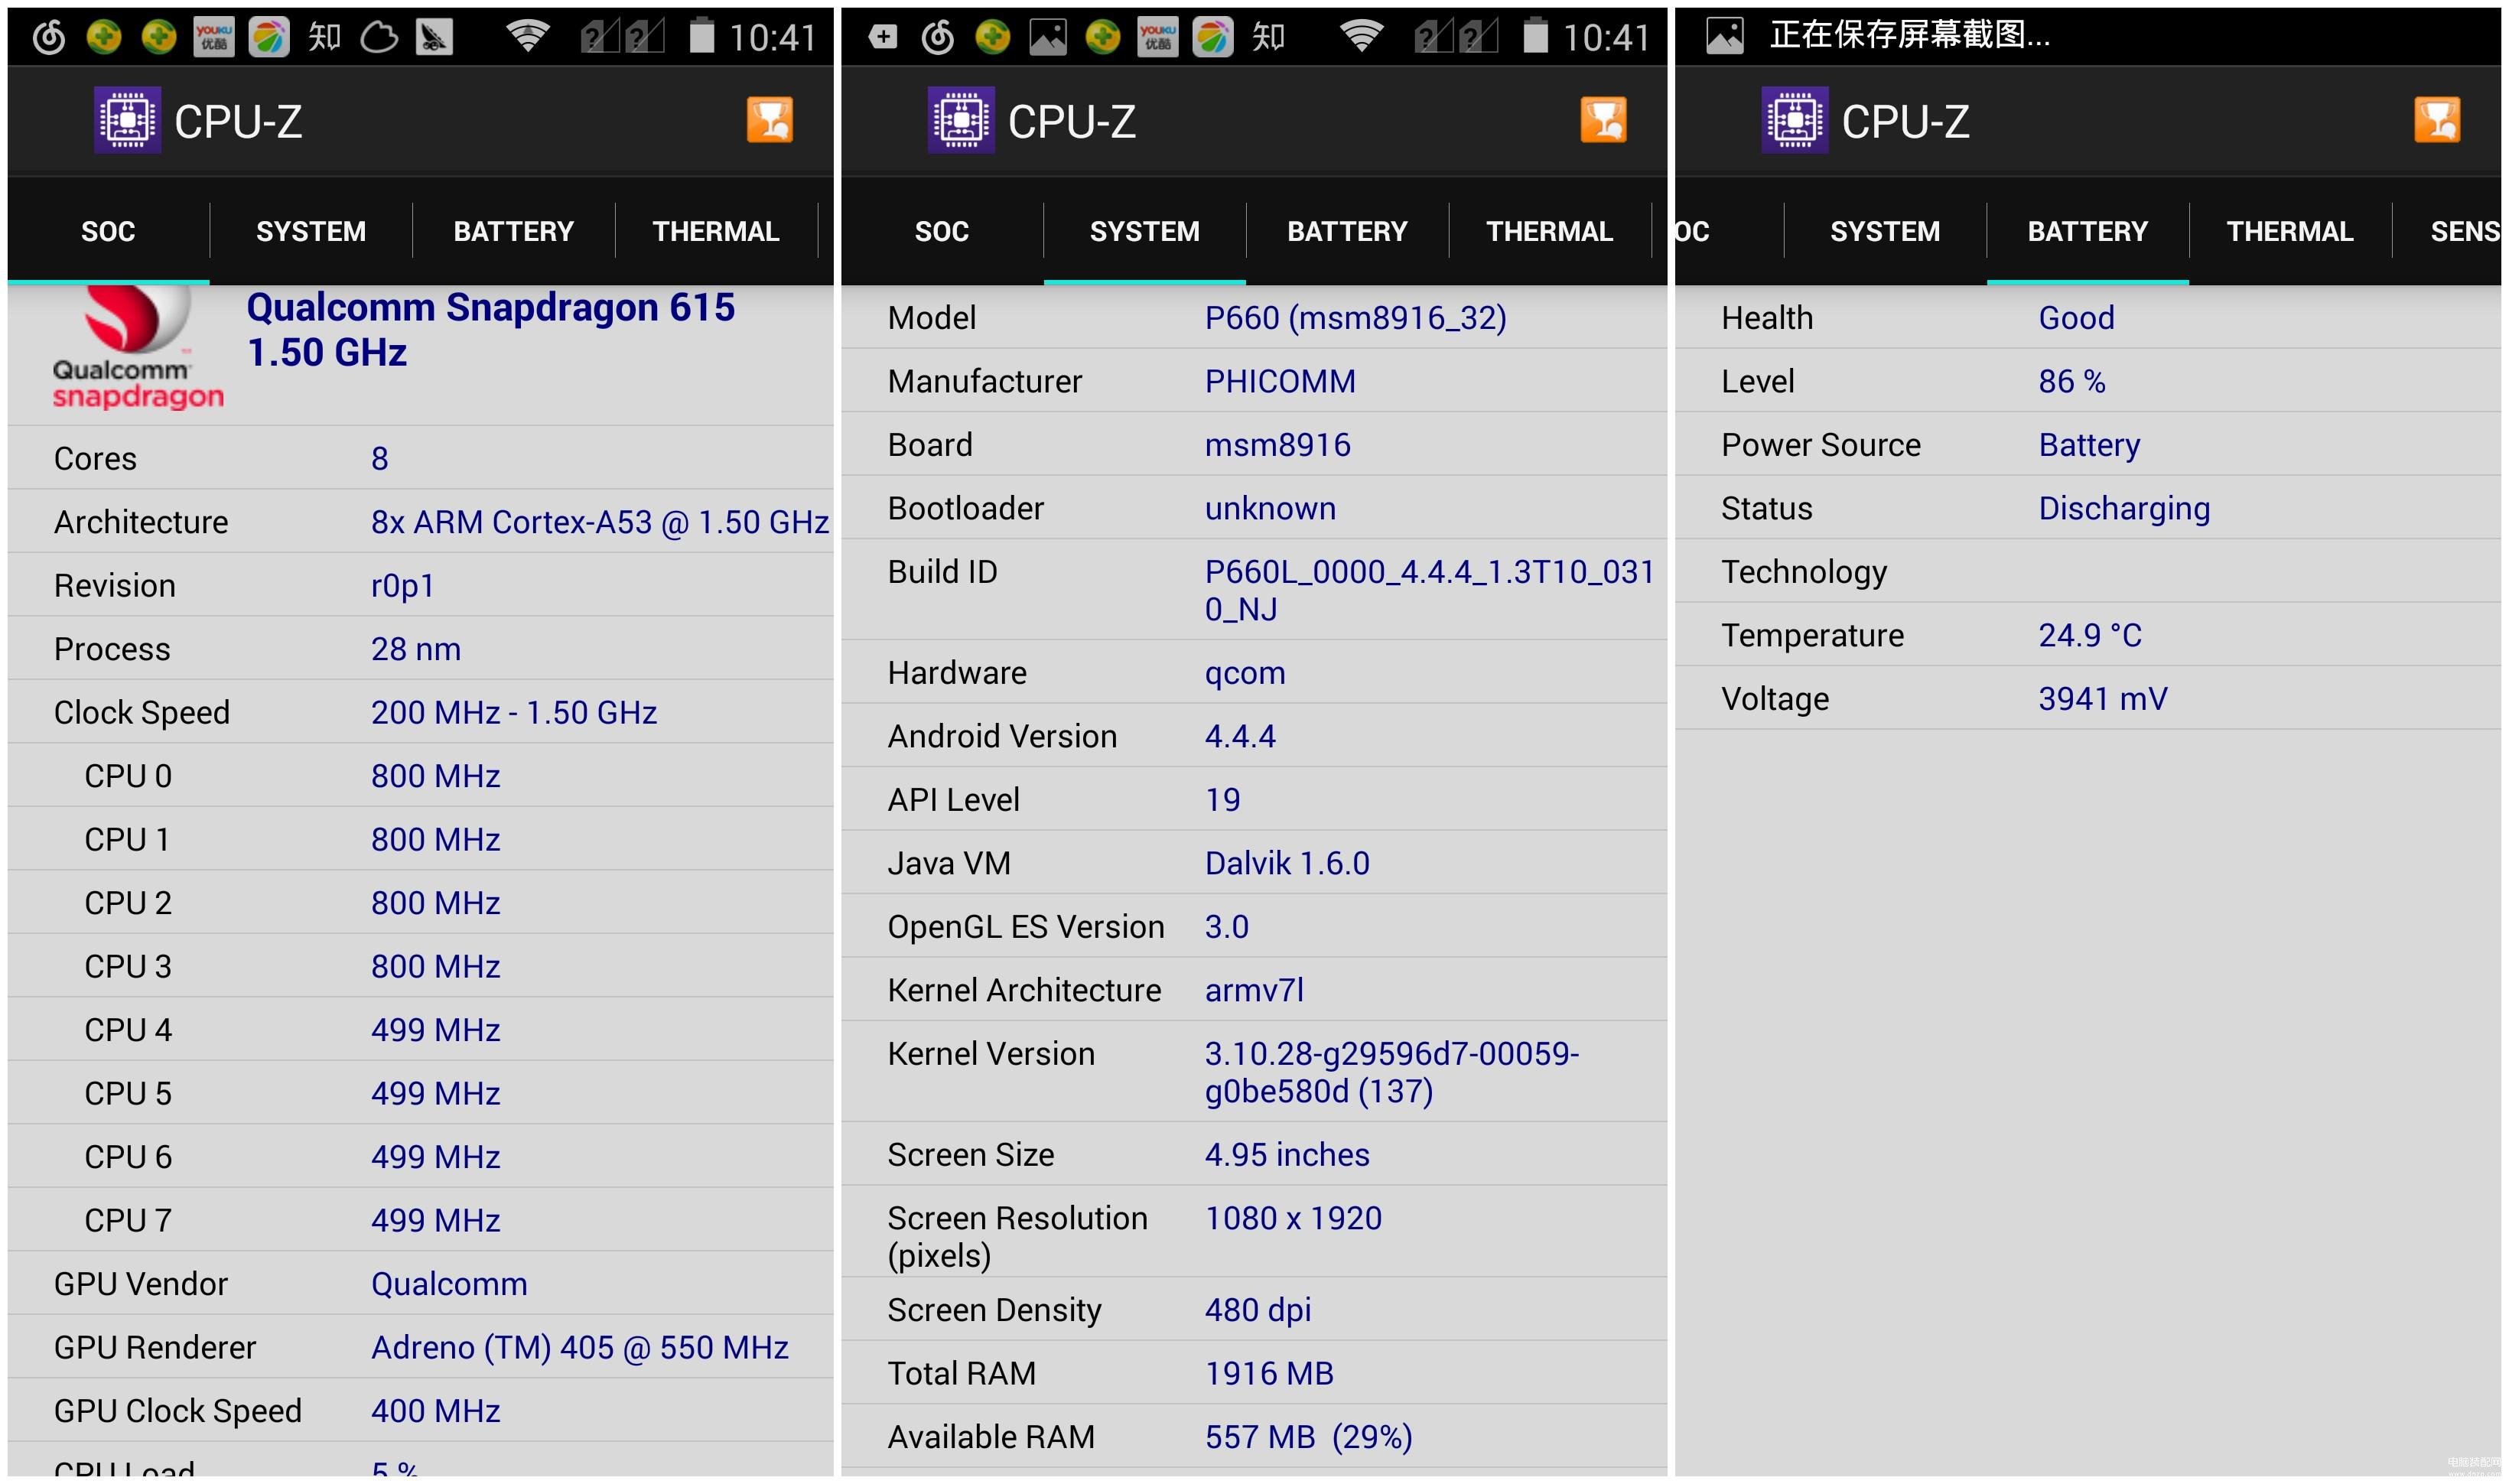Switch to BATTERY tab in left screenshot
The height and width of the screenshot is (1484, 2509).
tap(514, 231)
